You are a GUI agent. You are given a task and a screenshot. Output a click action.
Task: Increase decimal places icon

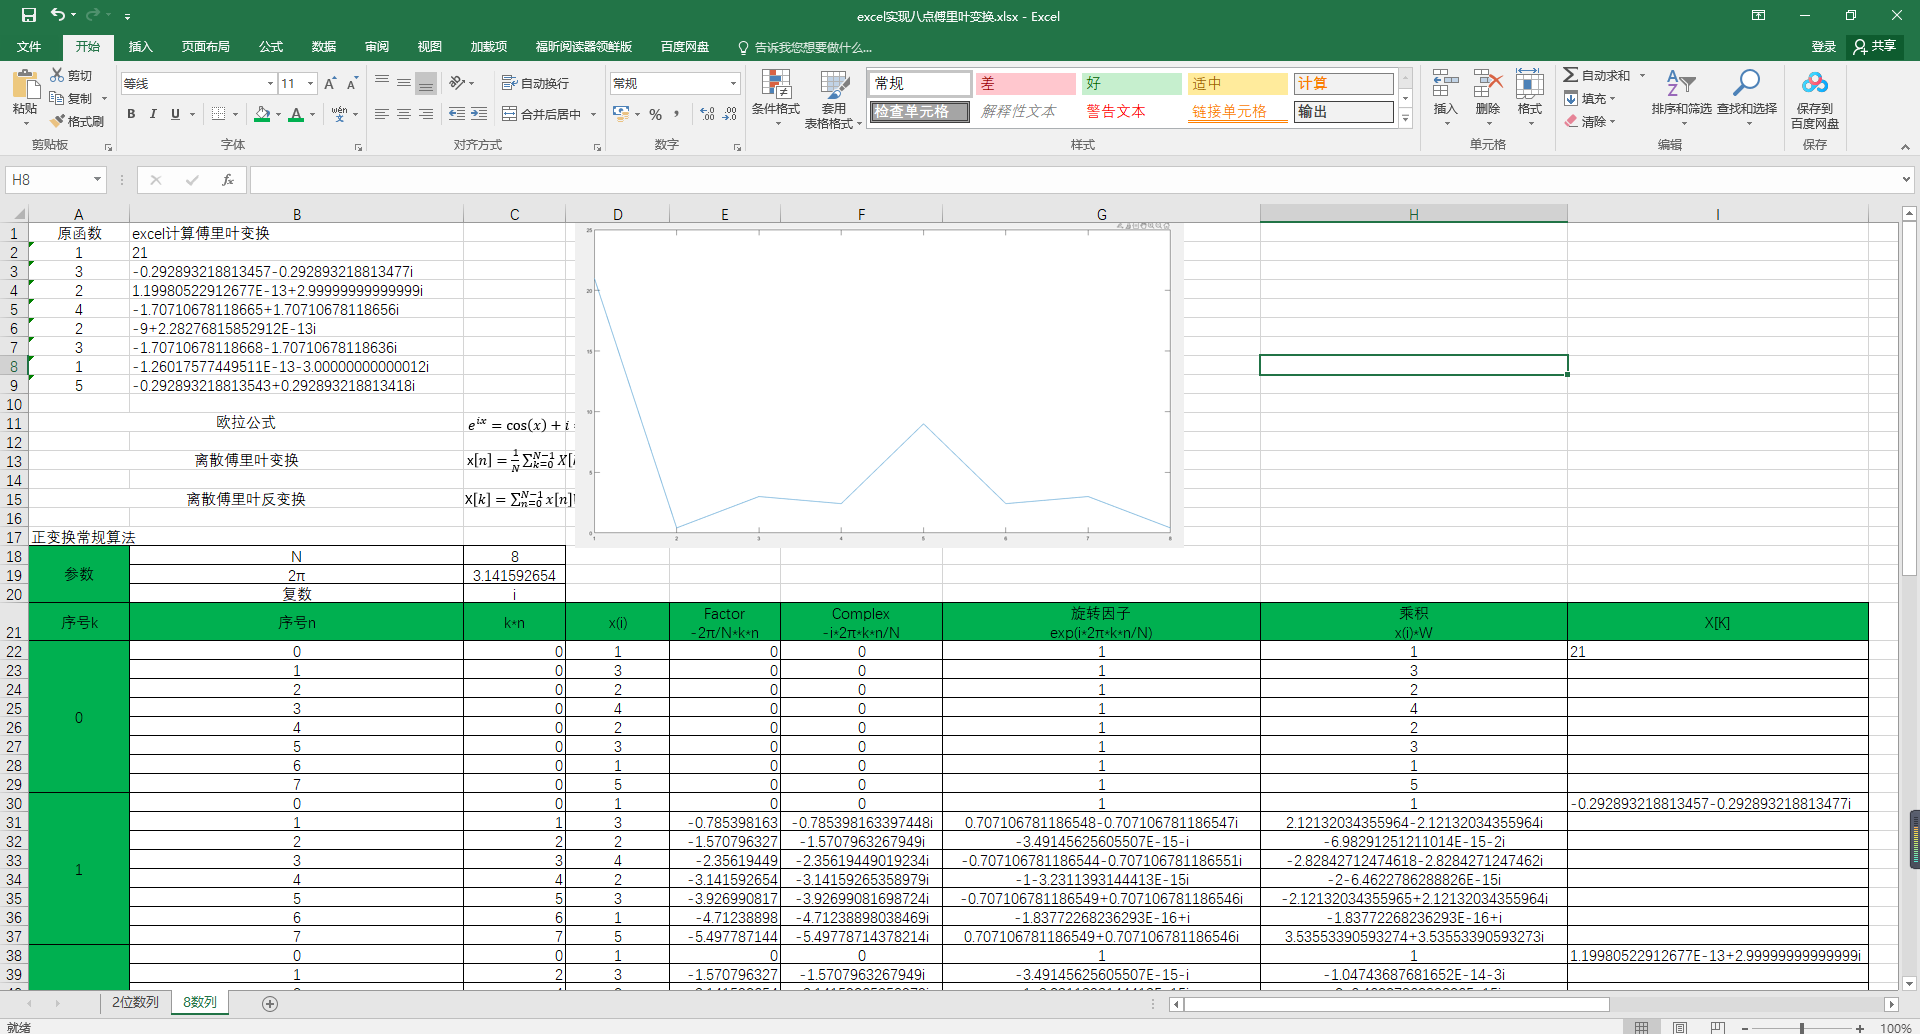pos(707,114)
